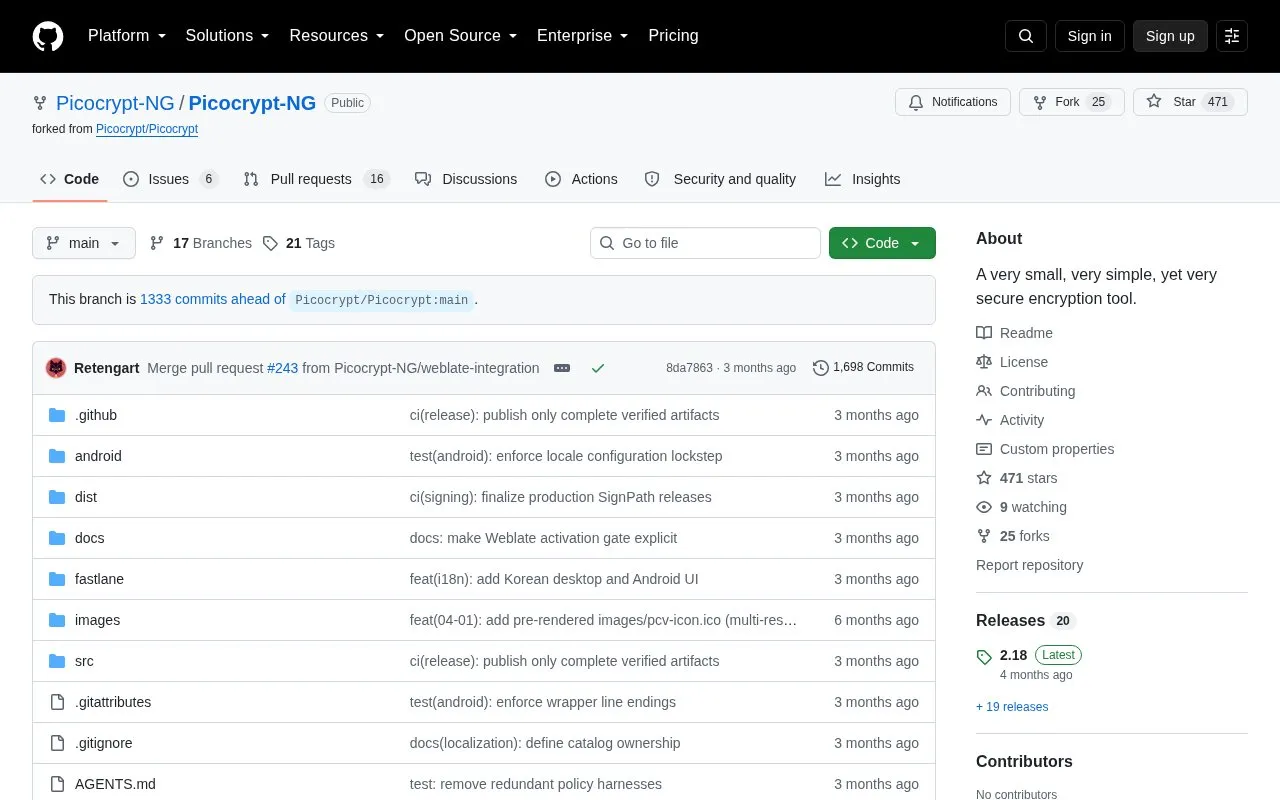Open the search magnifier button
The width and height of the screenshot is (1280, 800).
1026,36
